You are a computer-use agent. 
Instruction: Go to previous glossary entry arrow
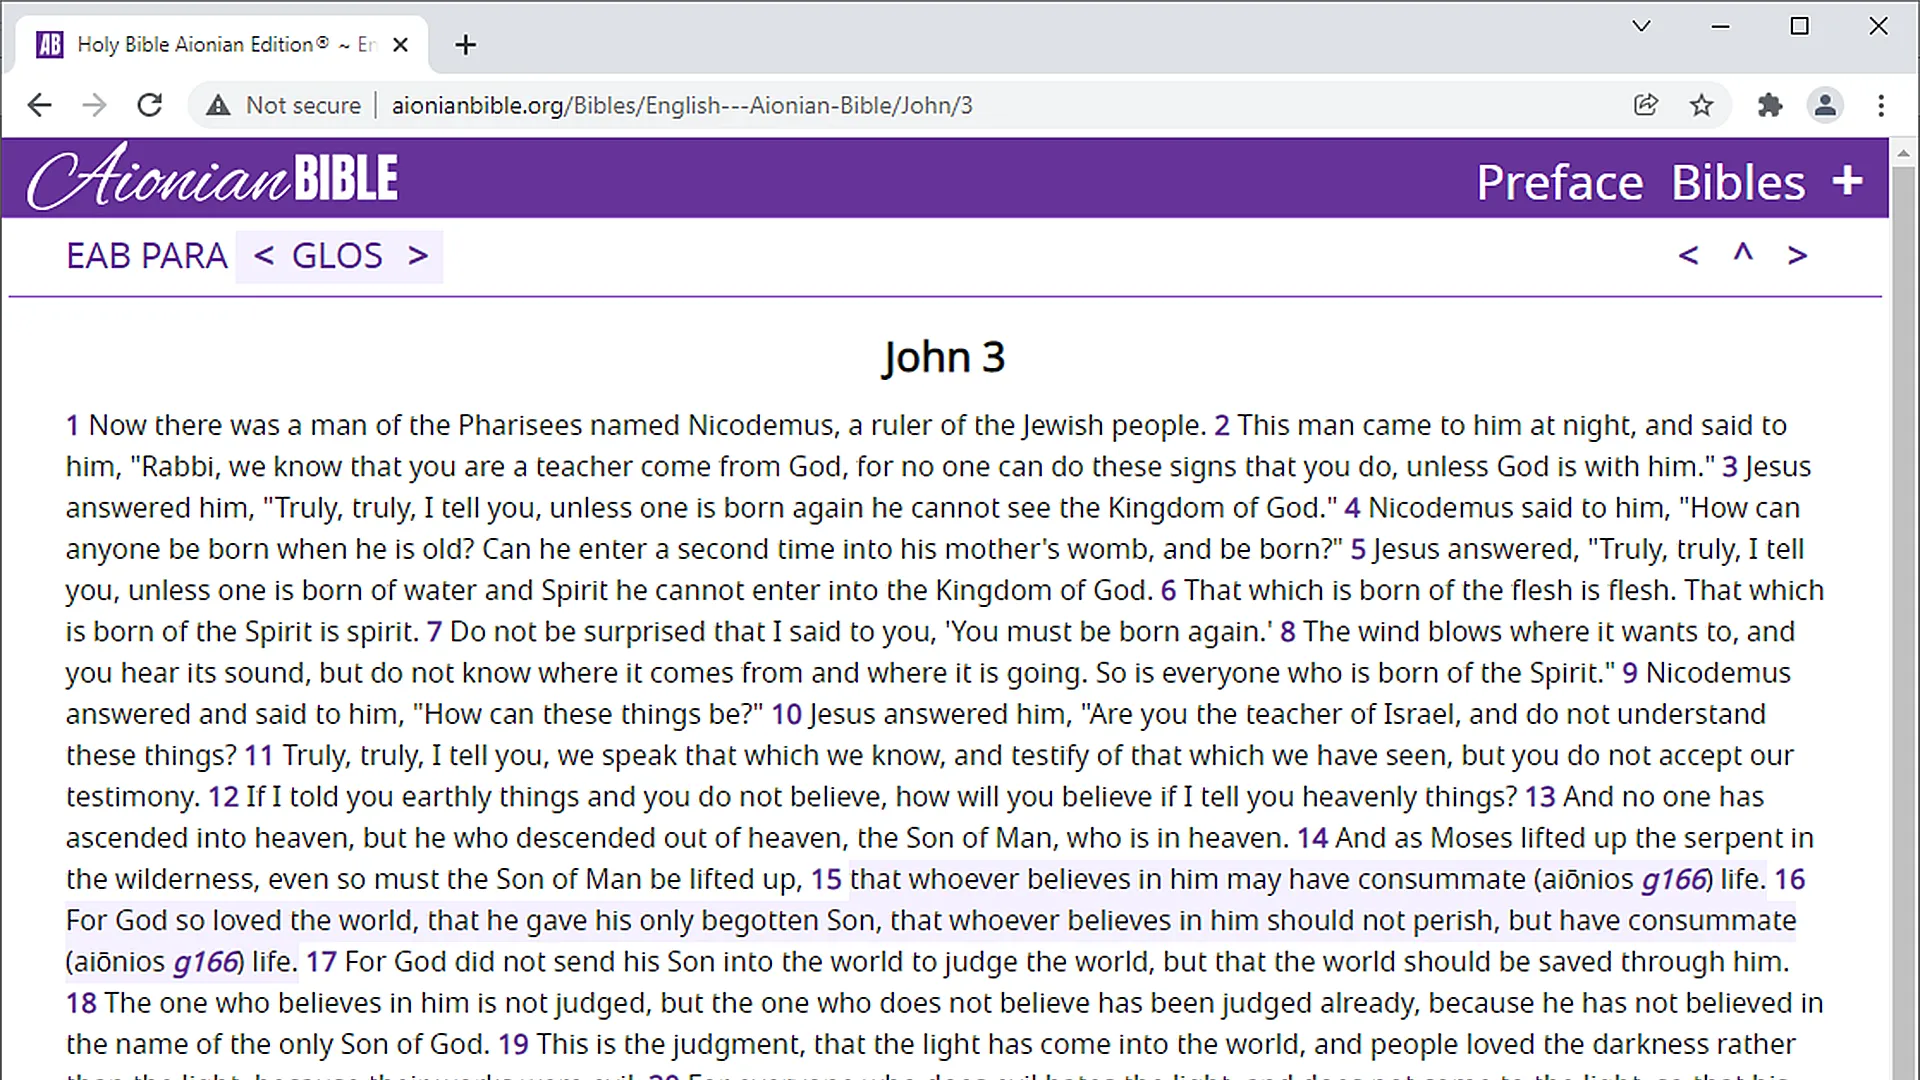(x=264, y=256)
